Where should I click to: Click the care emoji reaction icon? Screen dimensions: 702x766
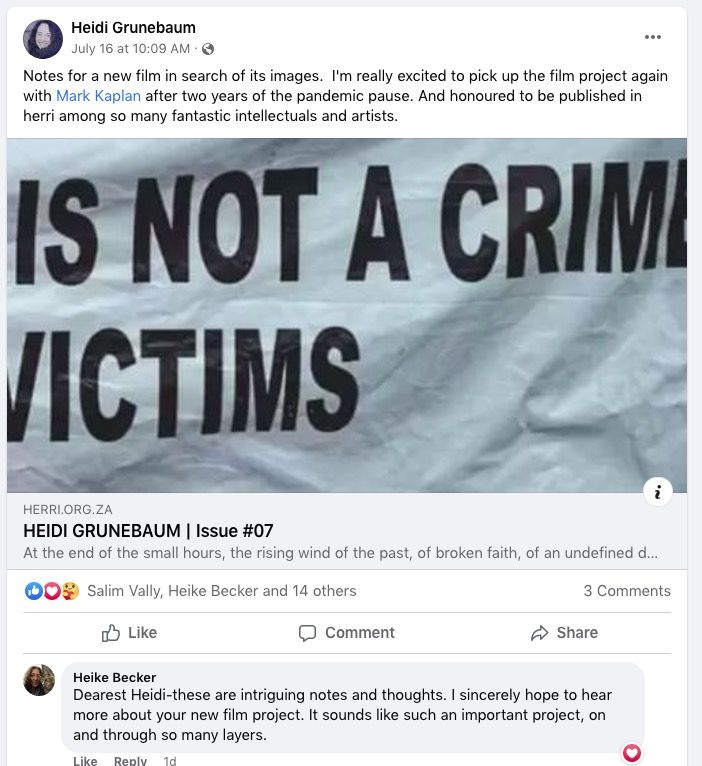(70, 591)
